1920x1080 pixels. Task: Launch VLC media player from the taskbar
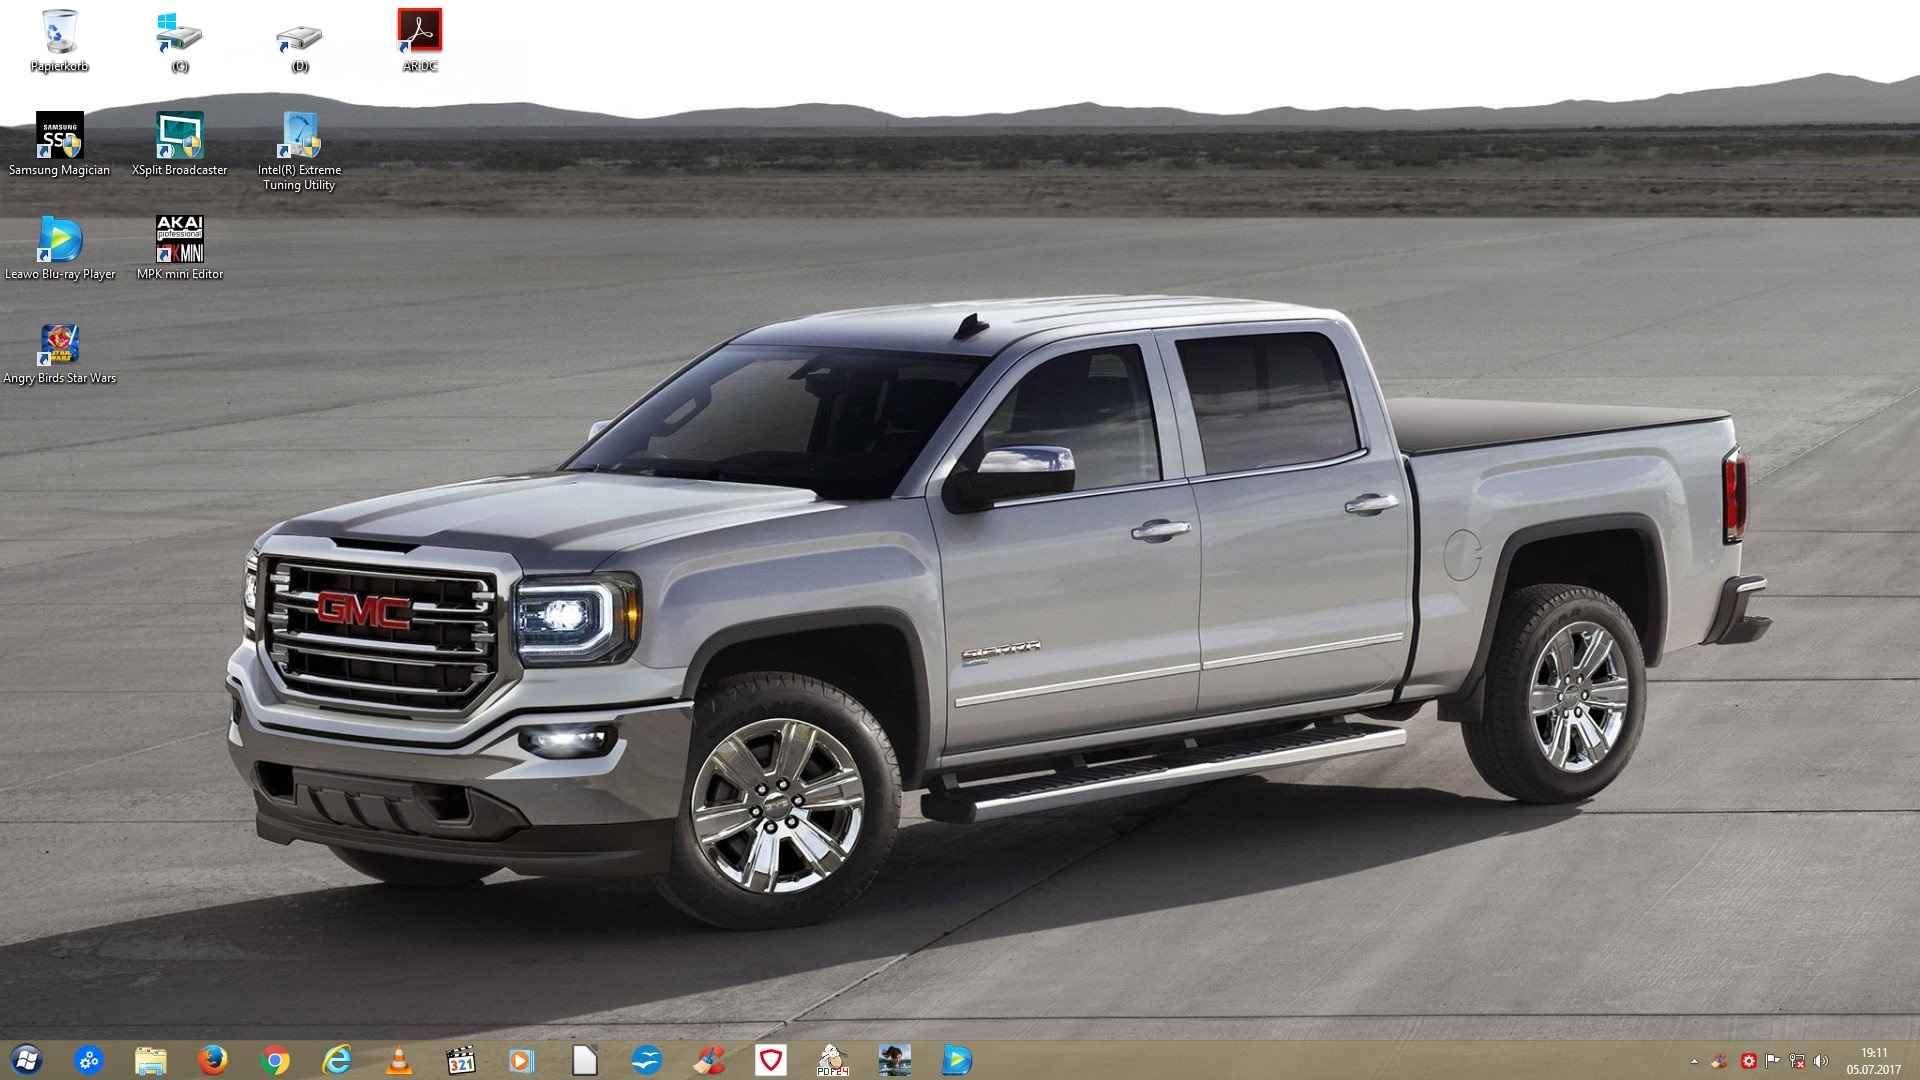point(399,1060)
